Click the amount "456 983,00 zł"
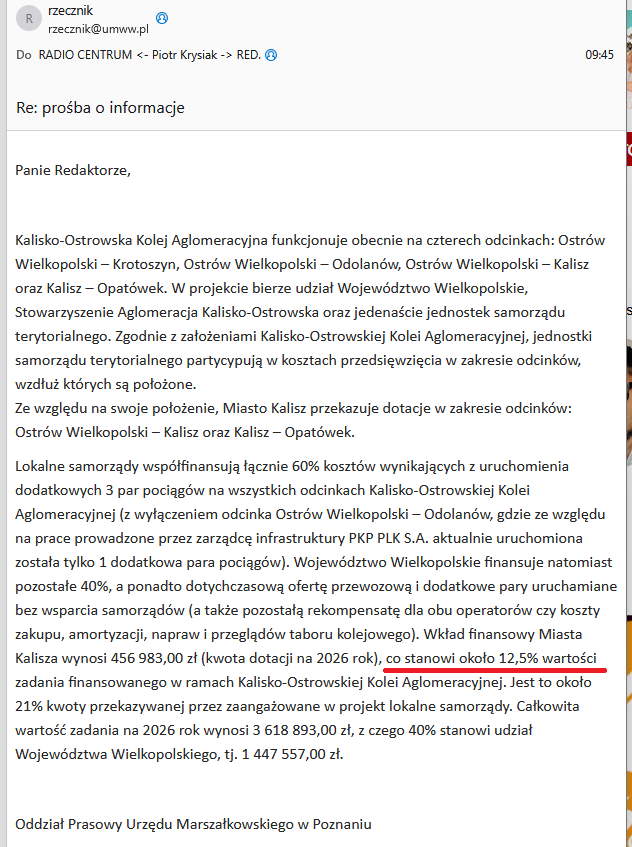632x847 pixels. [x=153, y=658]
